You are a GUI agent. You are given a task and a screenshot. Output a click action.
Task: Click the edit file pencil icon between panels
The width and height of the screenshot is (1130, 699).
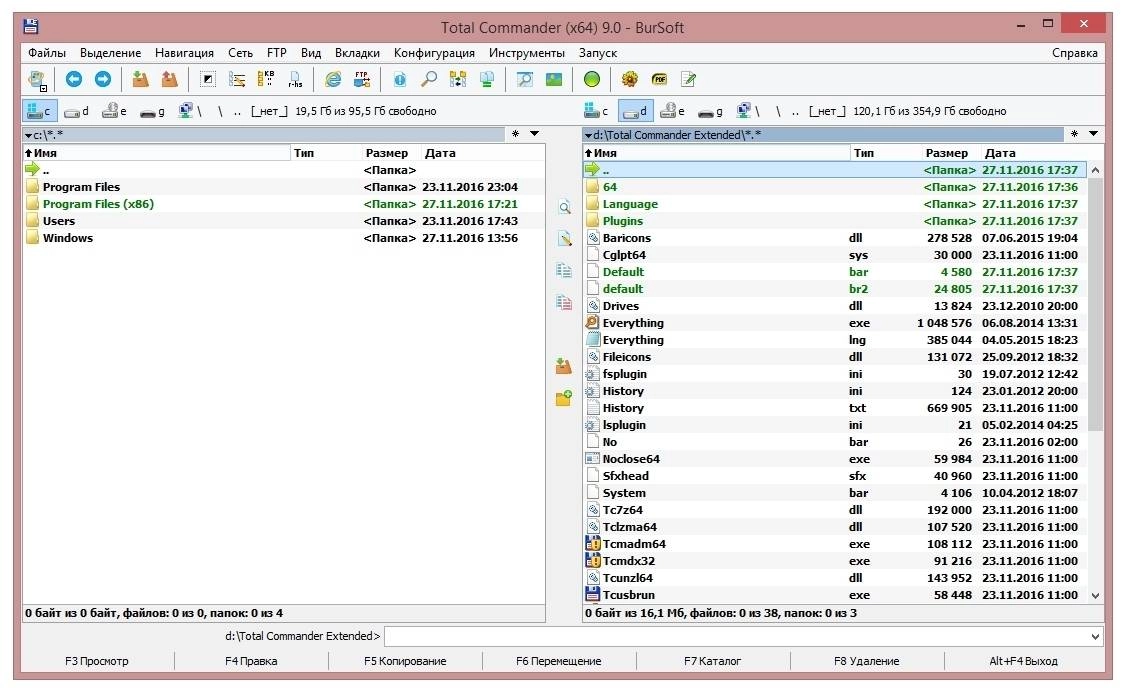[564, 239]
